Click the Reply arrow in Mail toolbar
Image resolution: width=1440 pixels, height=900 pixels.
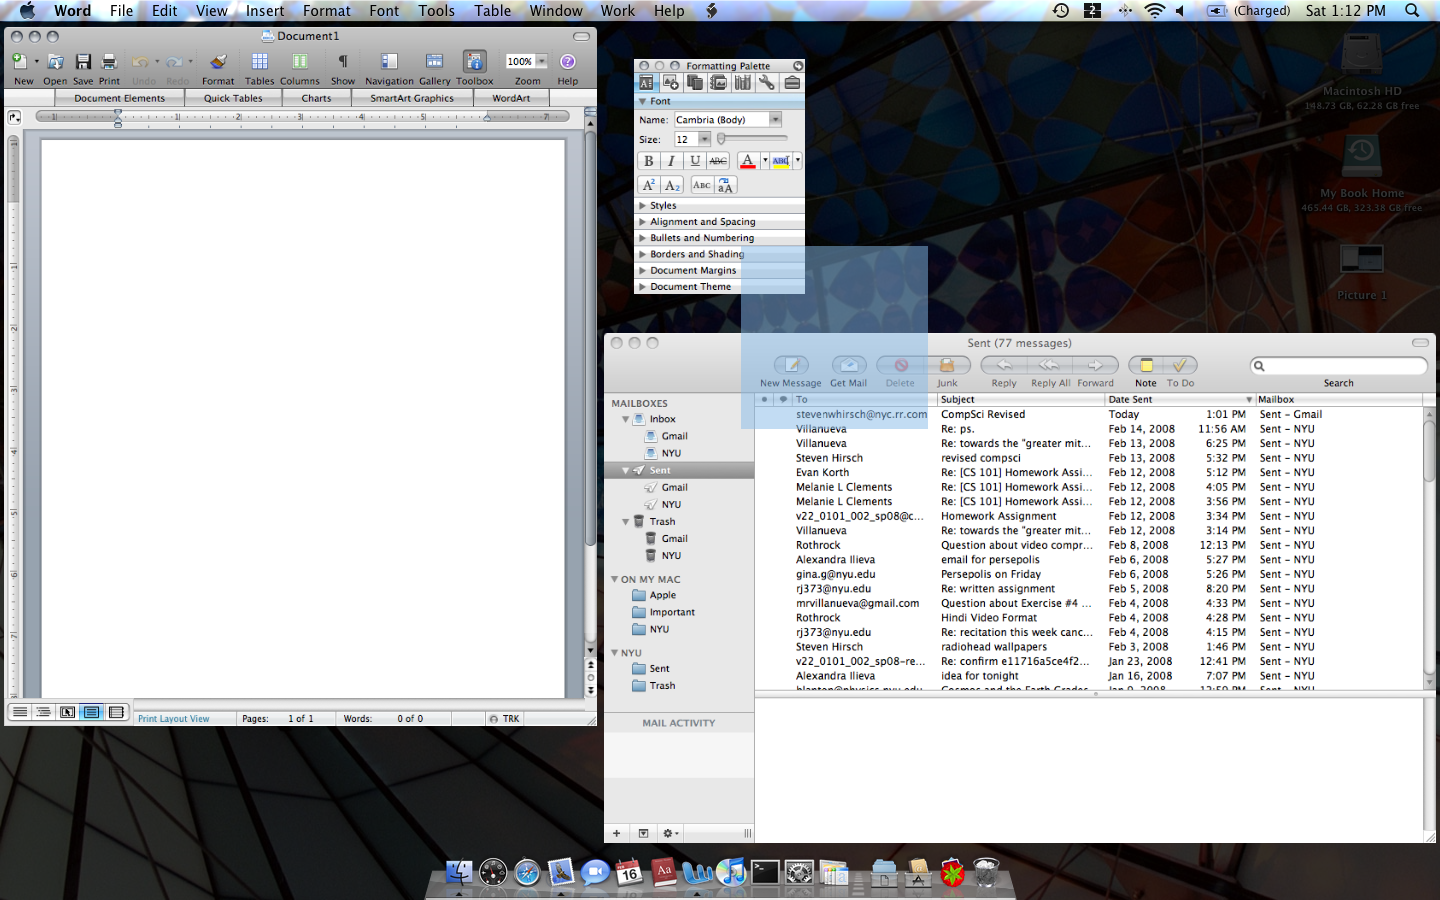click(1004, 365)
